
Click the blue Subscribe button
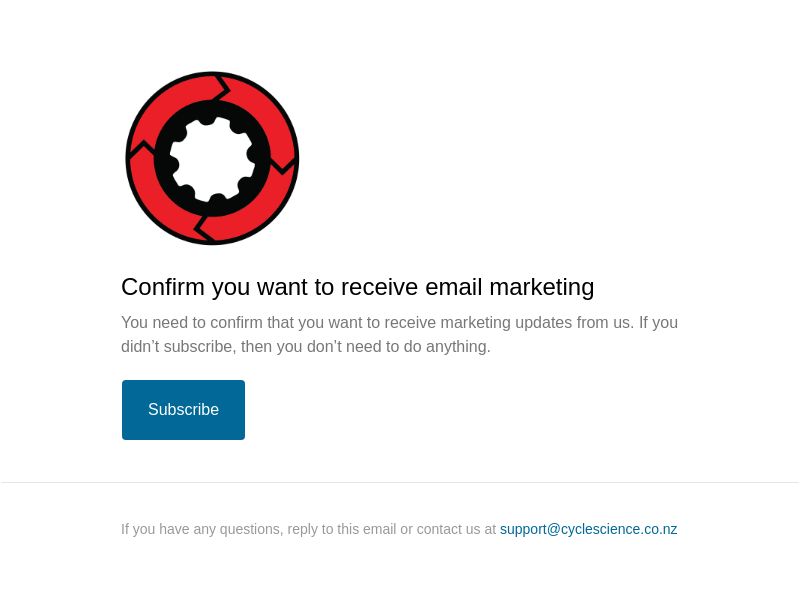click(183, 410)
